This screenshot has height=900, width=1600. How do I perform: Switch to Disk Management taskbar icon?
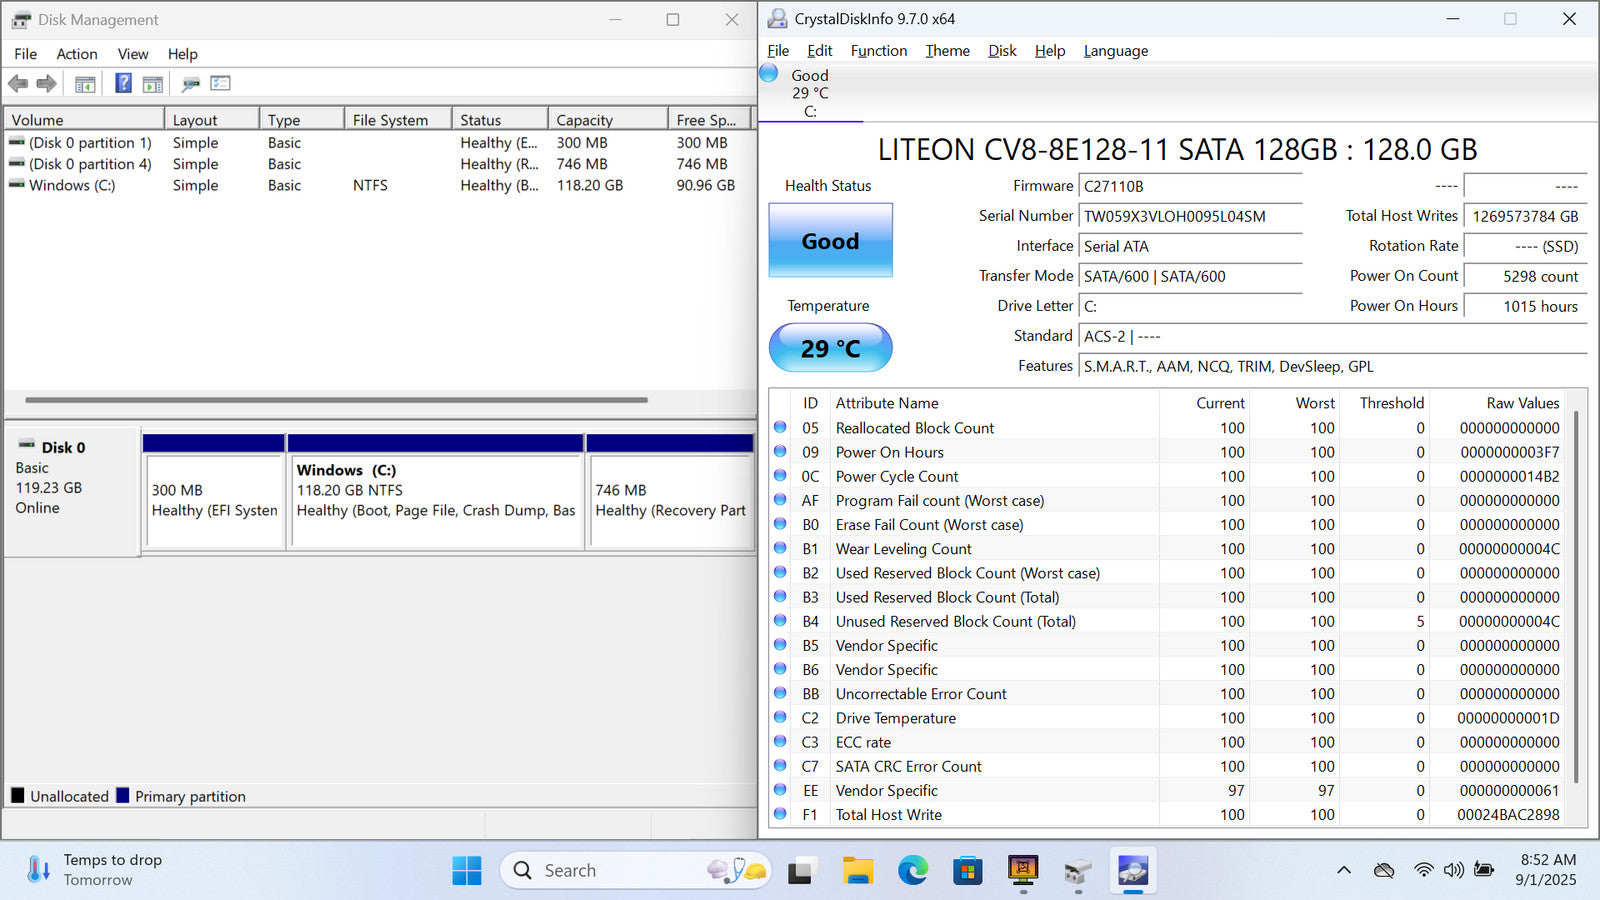point(1078,871)
